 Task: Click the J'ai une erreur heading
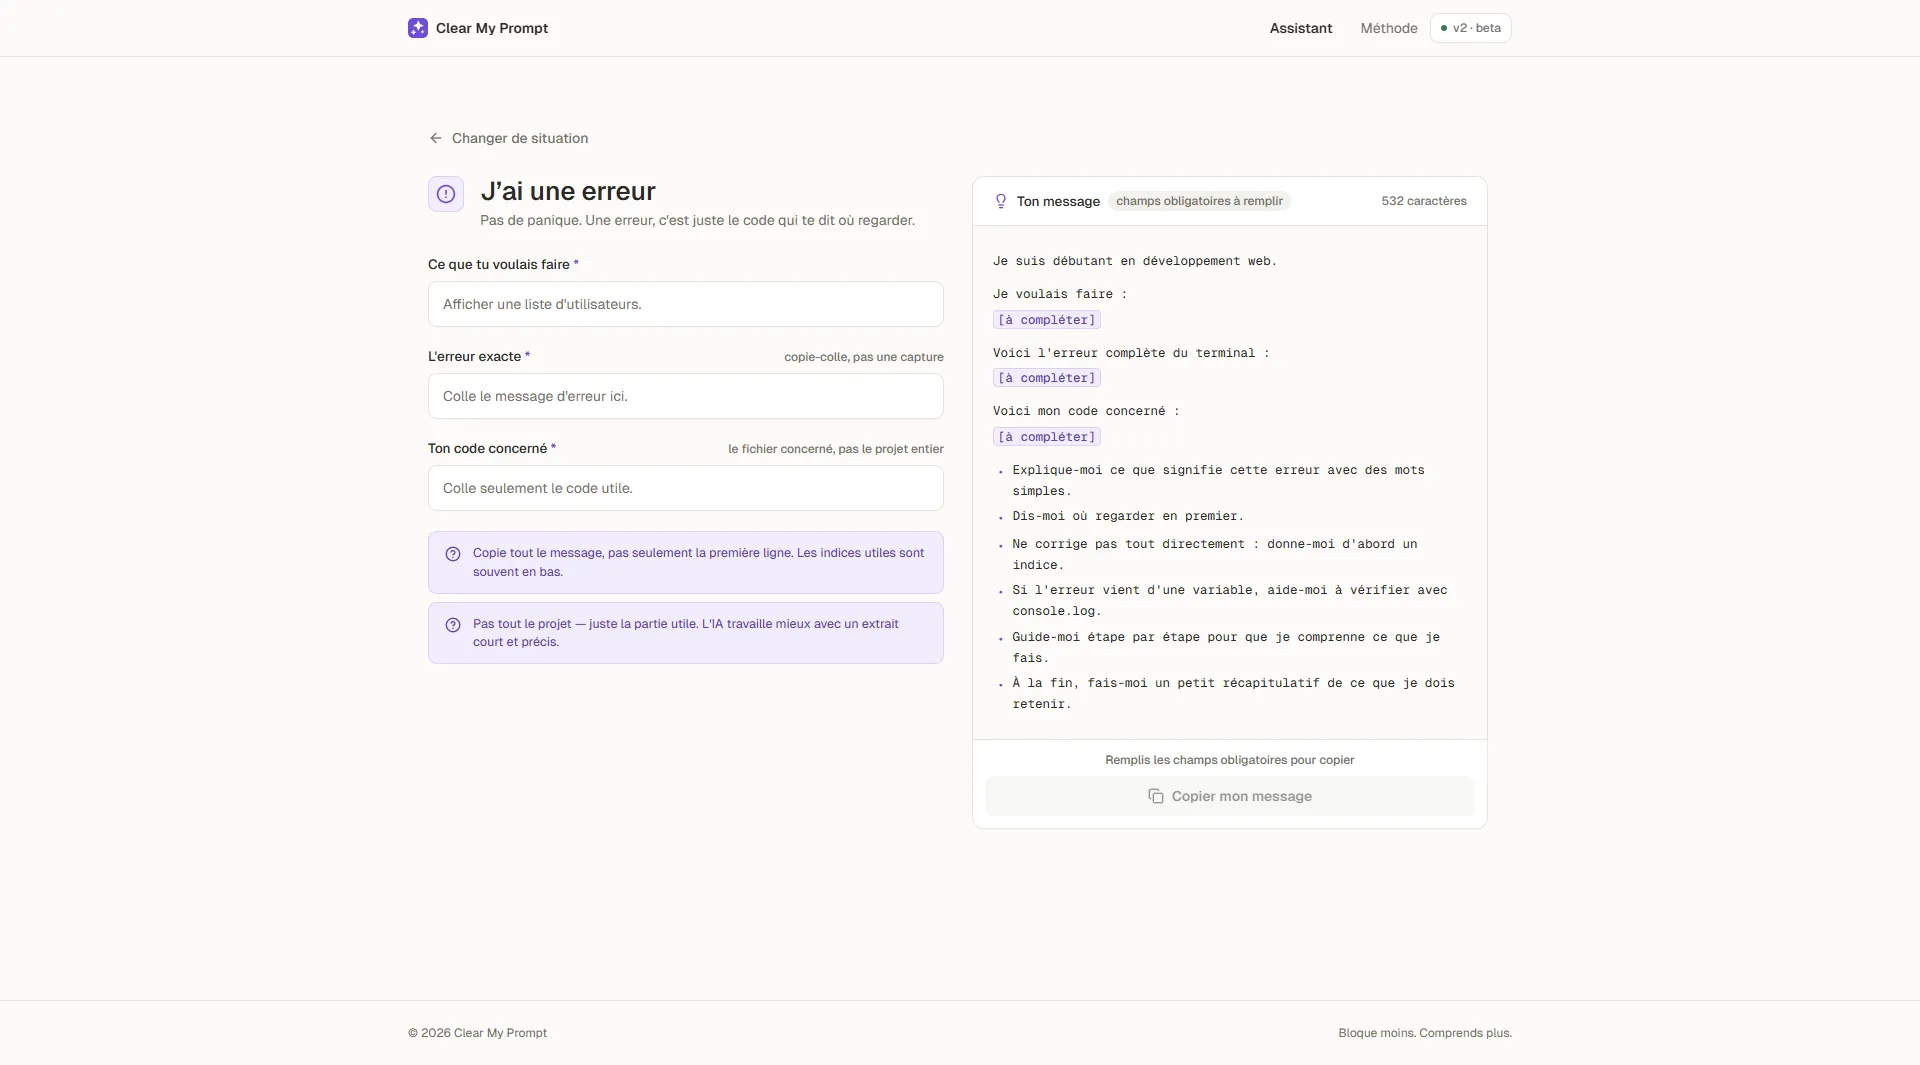[x=568, y=191]
